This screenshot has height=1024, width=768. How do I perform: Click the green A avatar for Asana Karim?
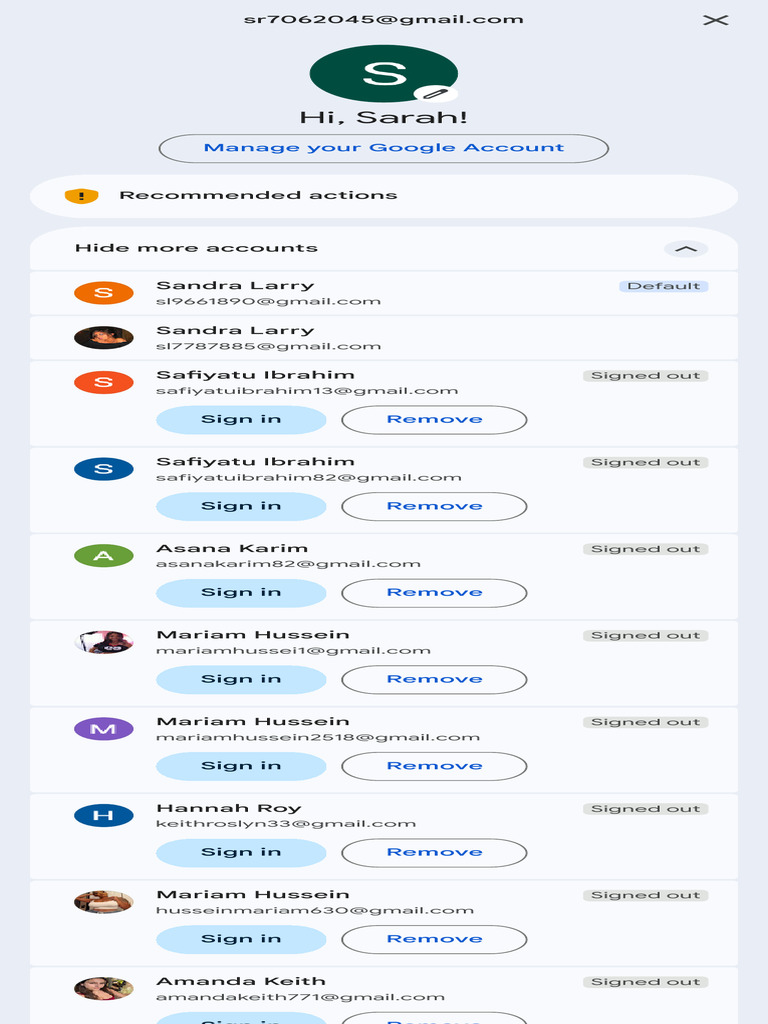[104, 556]
